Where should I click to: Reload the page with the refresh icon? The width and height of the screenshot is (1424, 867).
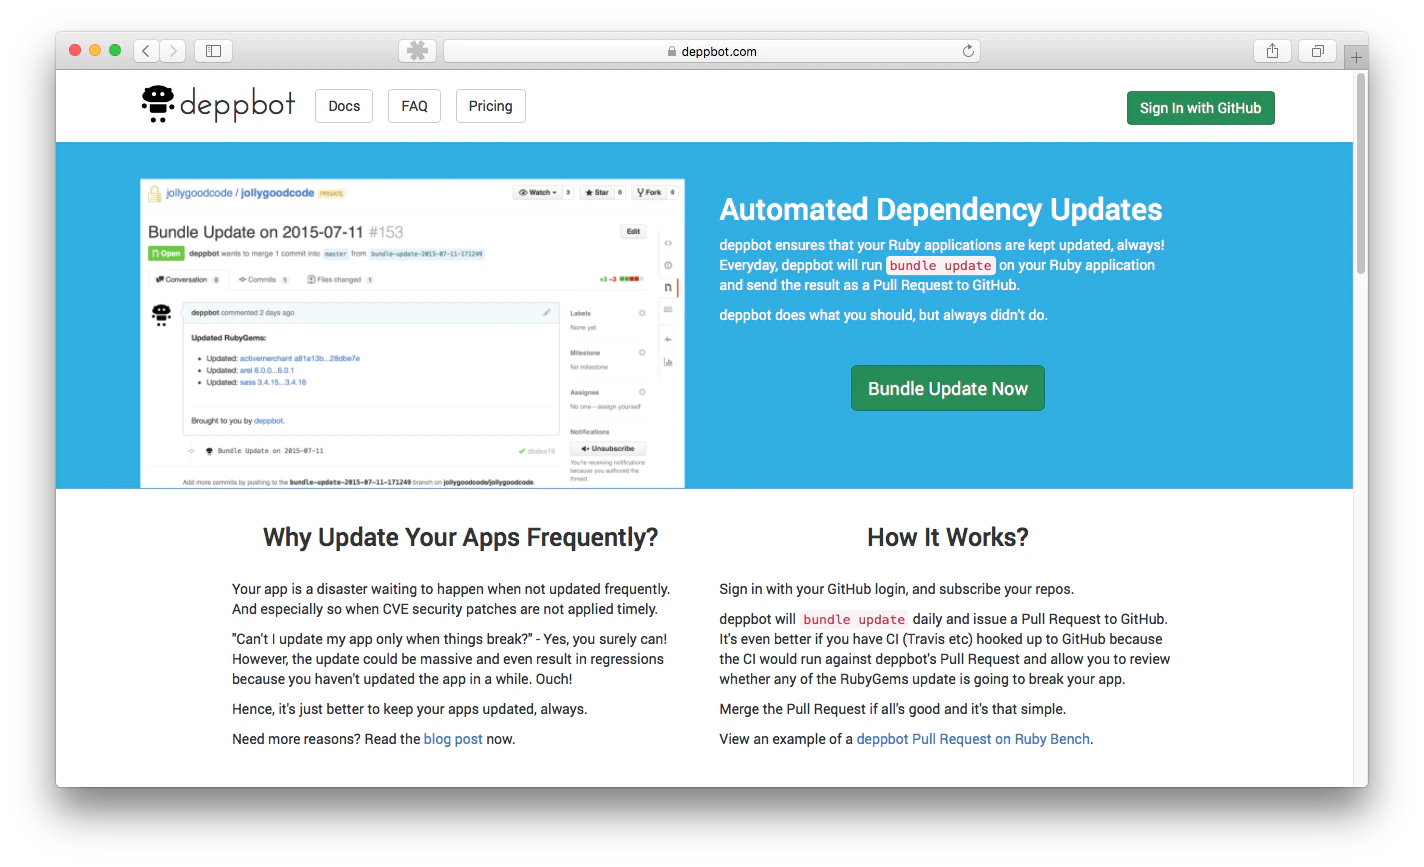coord(968,51)
